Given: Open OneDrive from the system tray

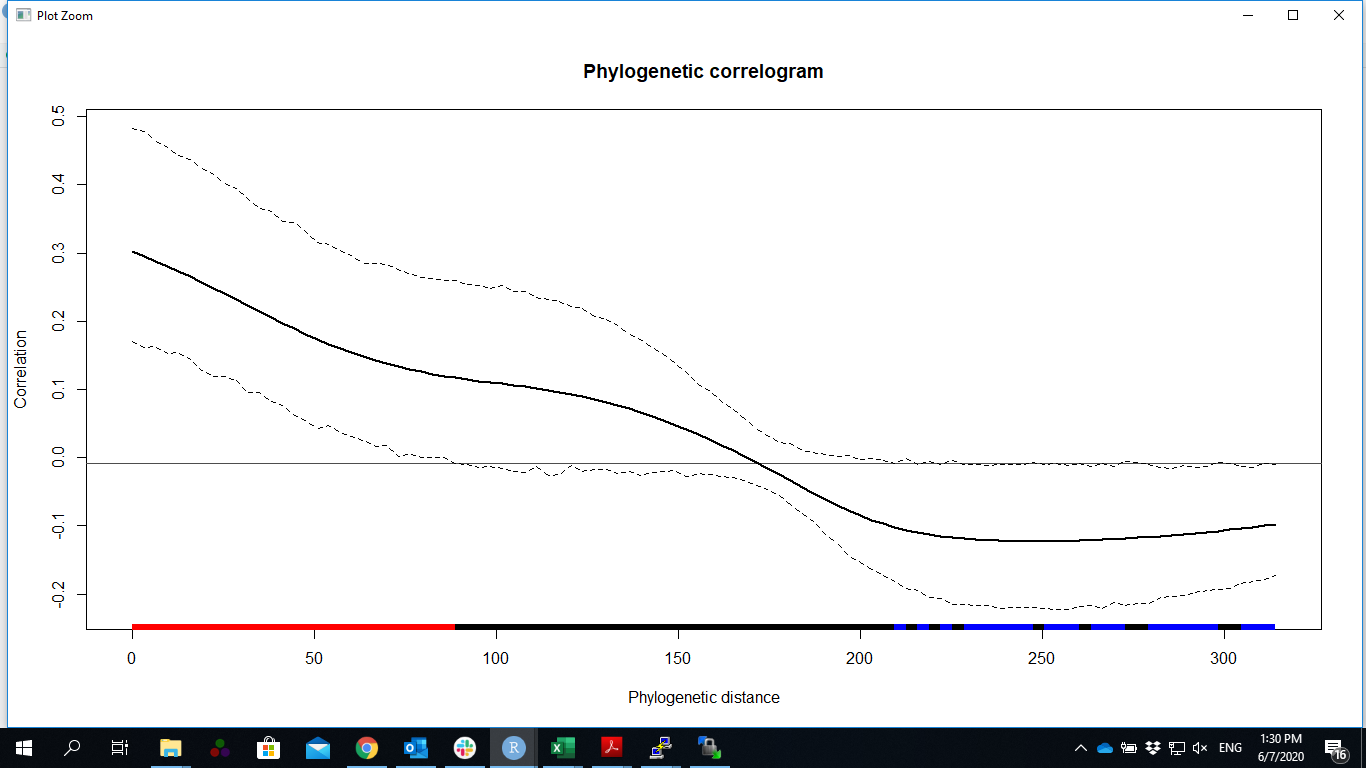Looking at the screenshot, I should pyautogui.click(x=1105, y=748).
